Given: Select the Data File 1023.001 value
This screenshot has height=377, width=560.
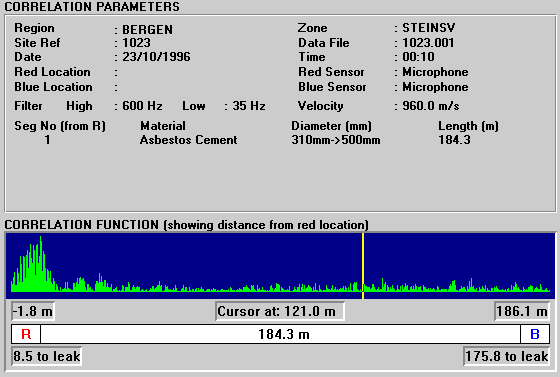Looking at the screenshot, I should [x=428, y=43].
